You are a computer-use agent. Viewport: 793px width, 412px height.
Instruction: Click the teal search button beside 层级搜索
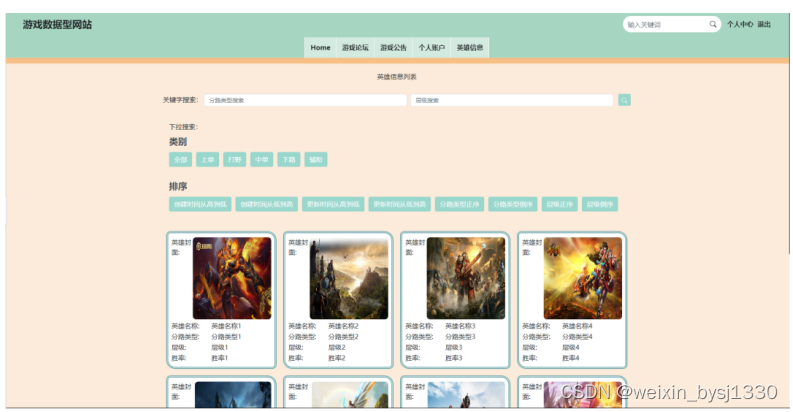[x=624, y=100]
